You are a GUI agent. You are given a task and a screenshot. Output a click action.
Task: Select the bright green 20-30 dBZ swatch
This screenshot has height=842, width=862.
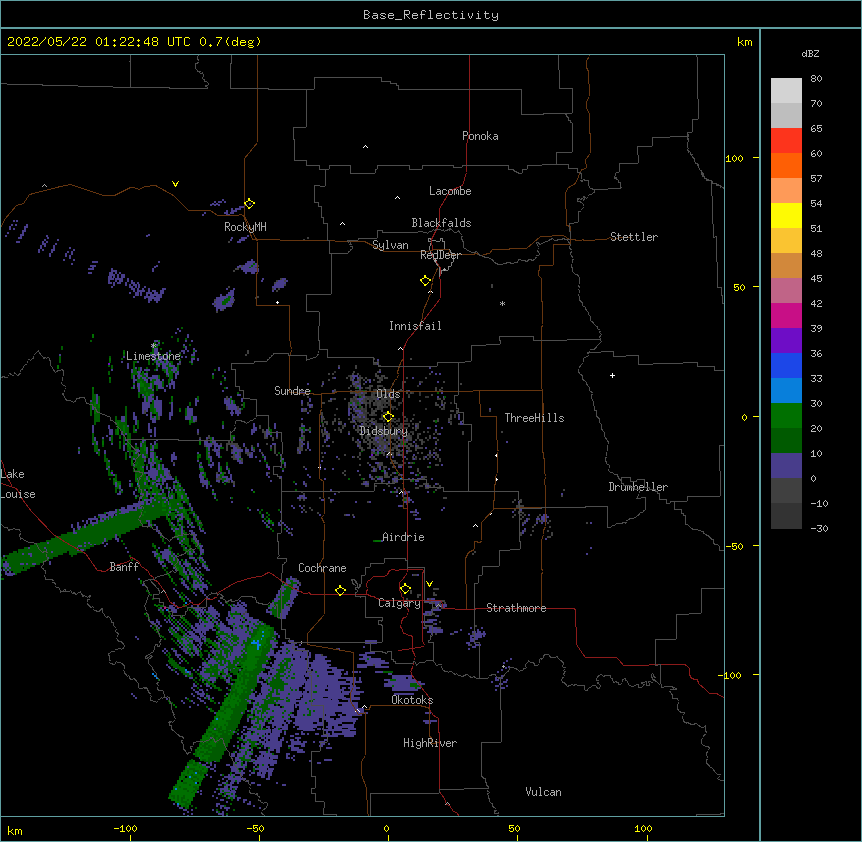coord(786,416)
